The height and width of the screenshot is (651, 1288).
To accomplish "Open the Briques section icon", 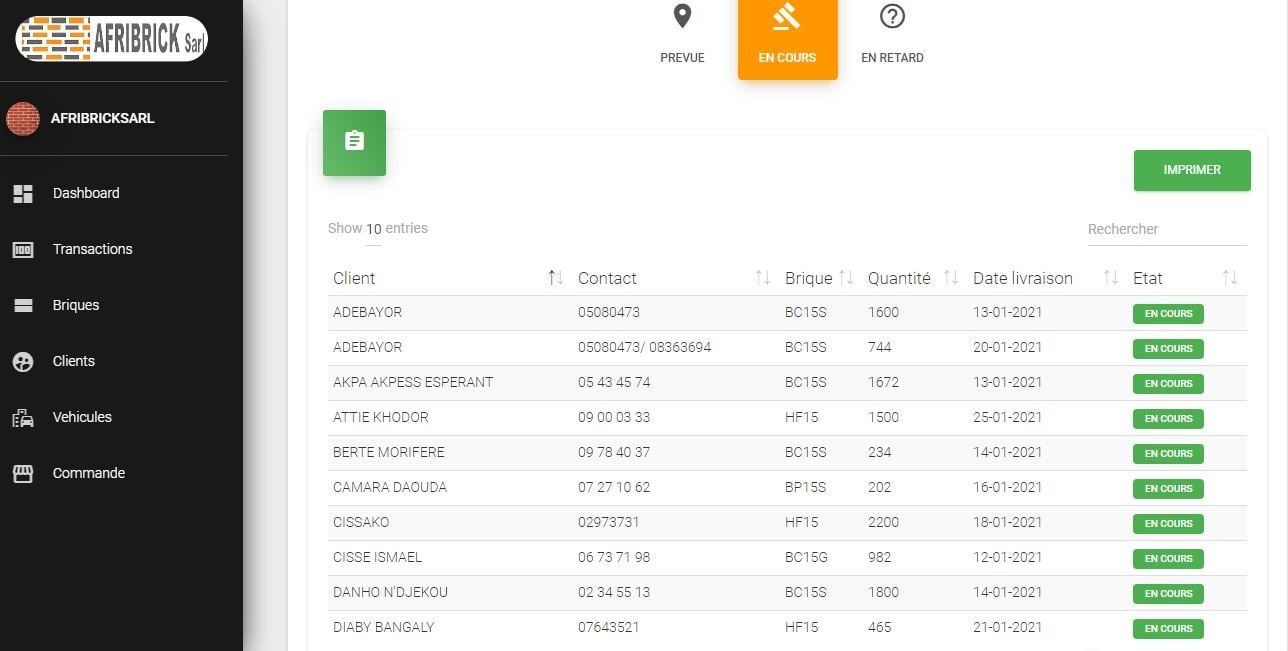I will [x=24, y=304].
